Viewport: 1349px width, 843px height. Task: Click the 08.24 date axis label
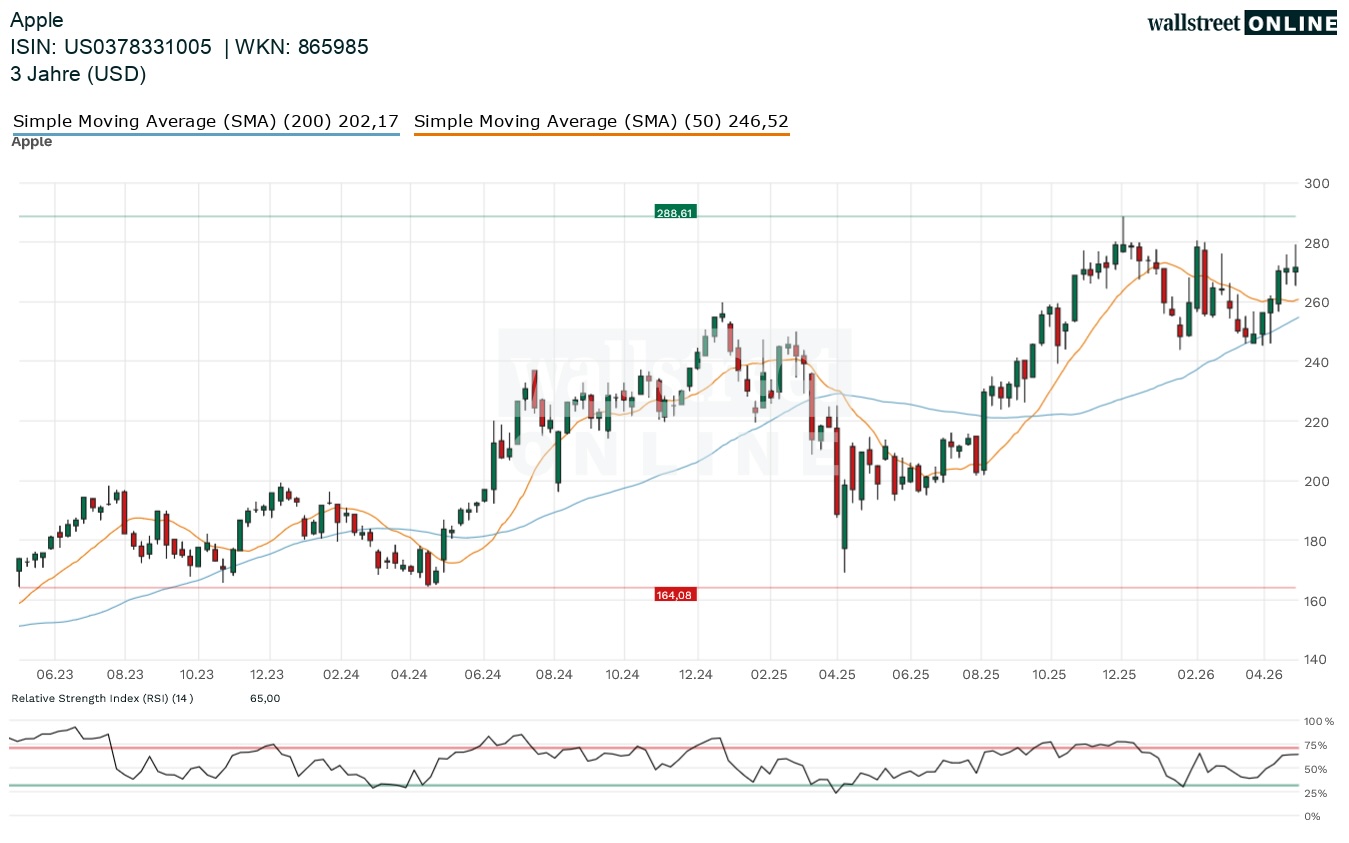tap(553, 675)
